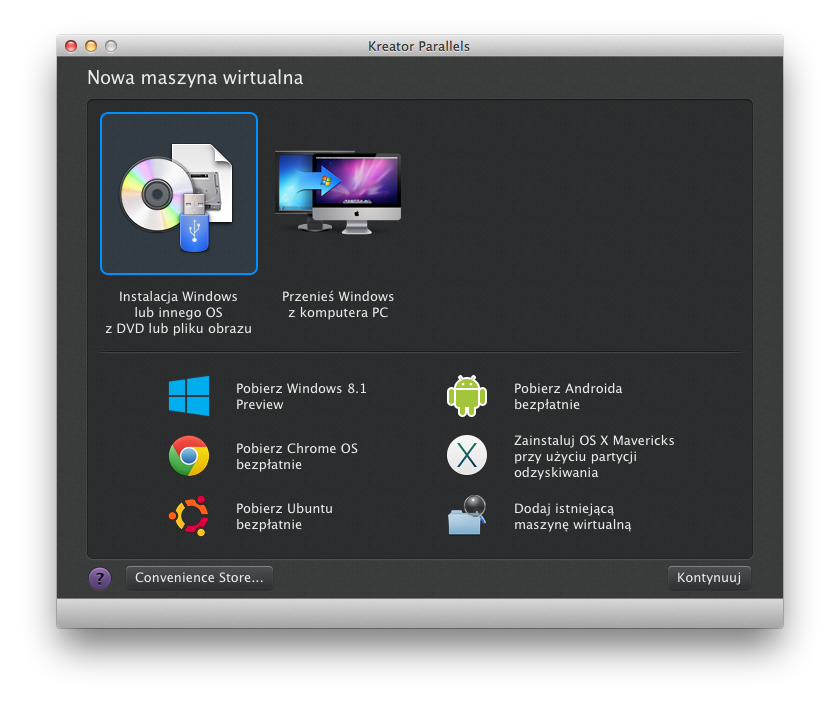
Task: Click the green Android robot icon
Action: coord(466,396)
